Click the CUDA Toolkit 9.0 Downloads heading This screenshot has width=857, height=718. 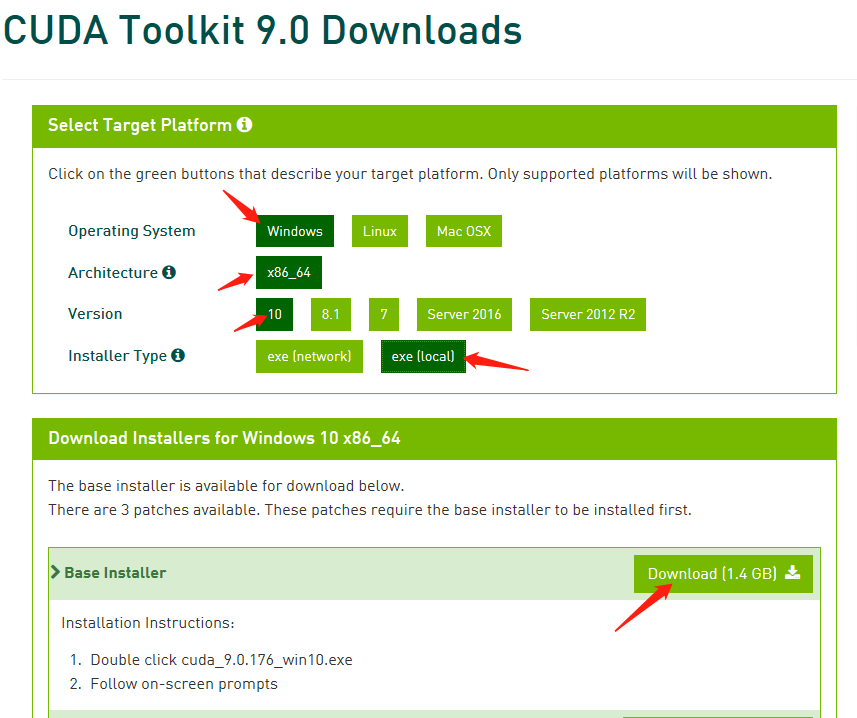(x=262, y=31)
